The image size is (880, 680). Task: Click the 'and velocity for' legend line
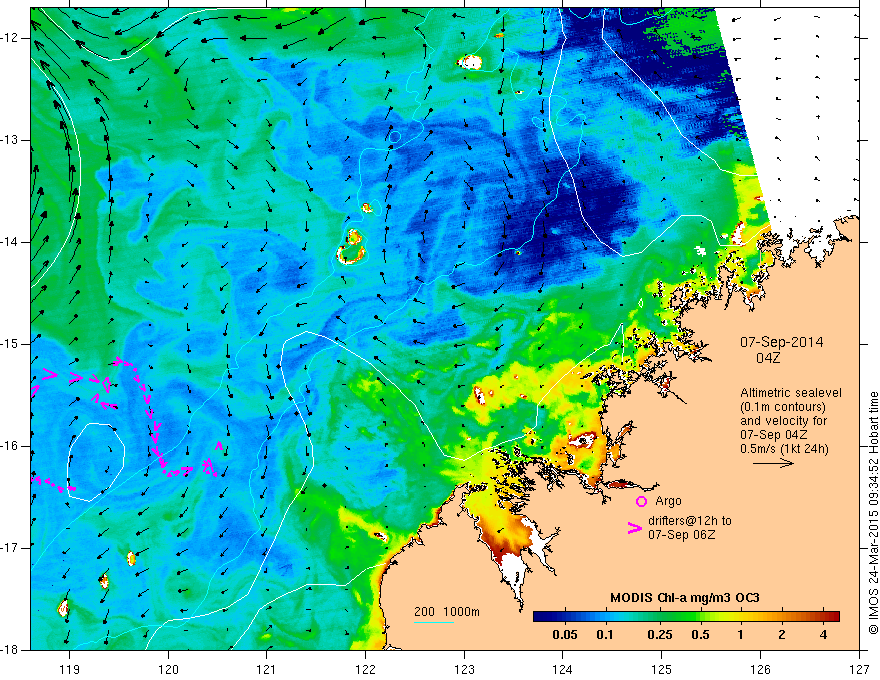point(783,420)
